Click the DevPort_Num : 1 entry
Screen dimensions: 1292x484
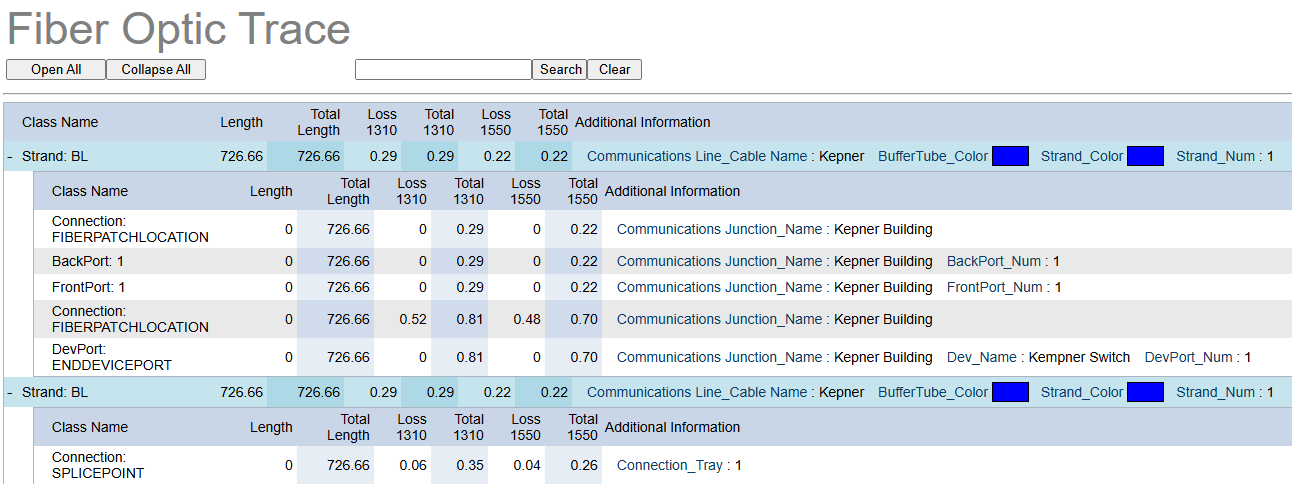click(1198, 357)
